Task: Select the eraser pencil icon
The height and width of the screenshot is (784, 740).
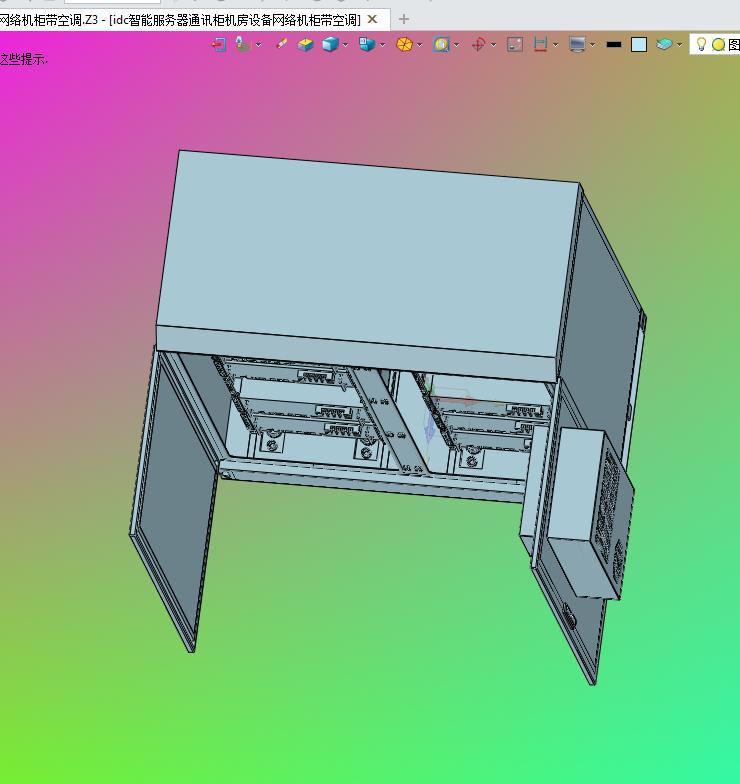Action: tap(282, 44)
